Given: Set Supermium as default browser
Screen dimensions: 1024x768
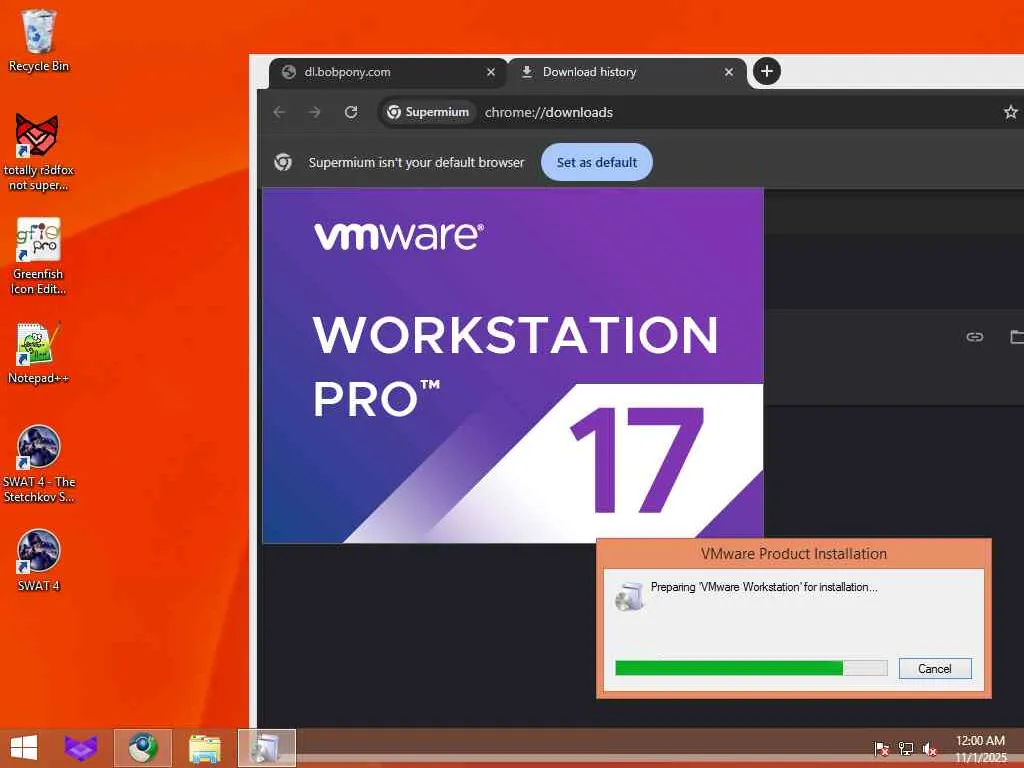Looking at the screenshot, I should (597, 162).
